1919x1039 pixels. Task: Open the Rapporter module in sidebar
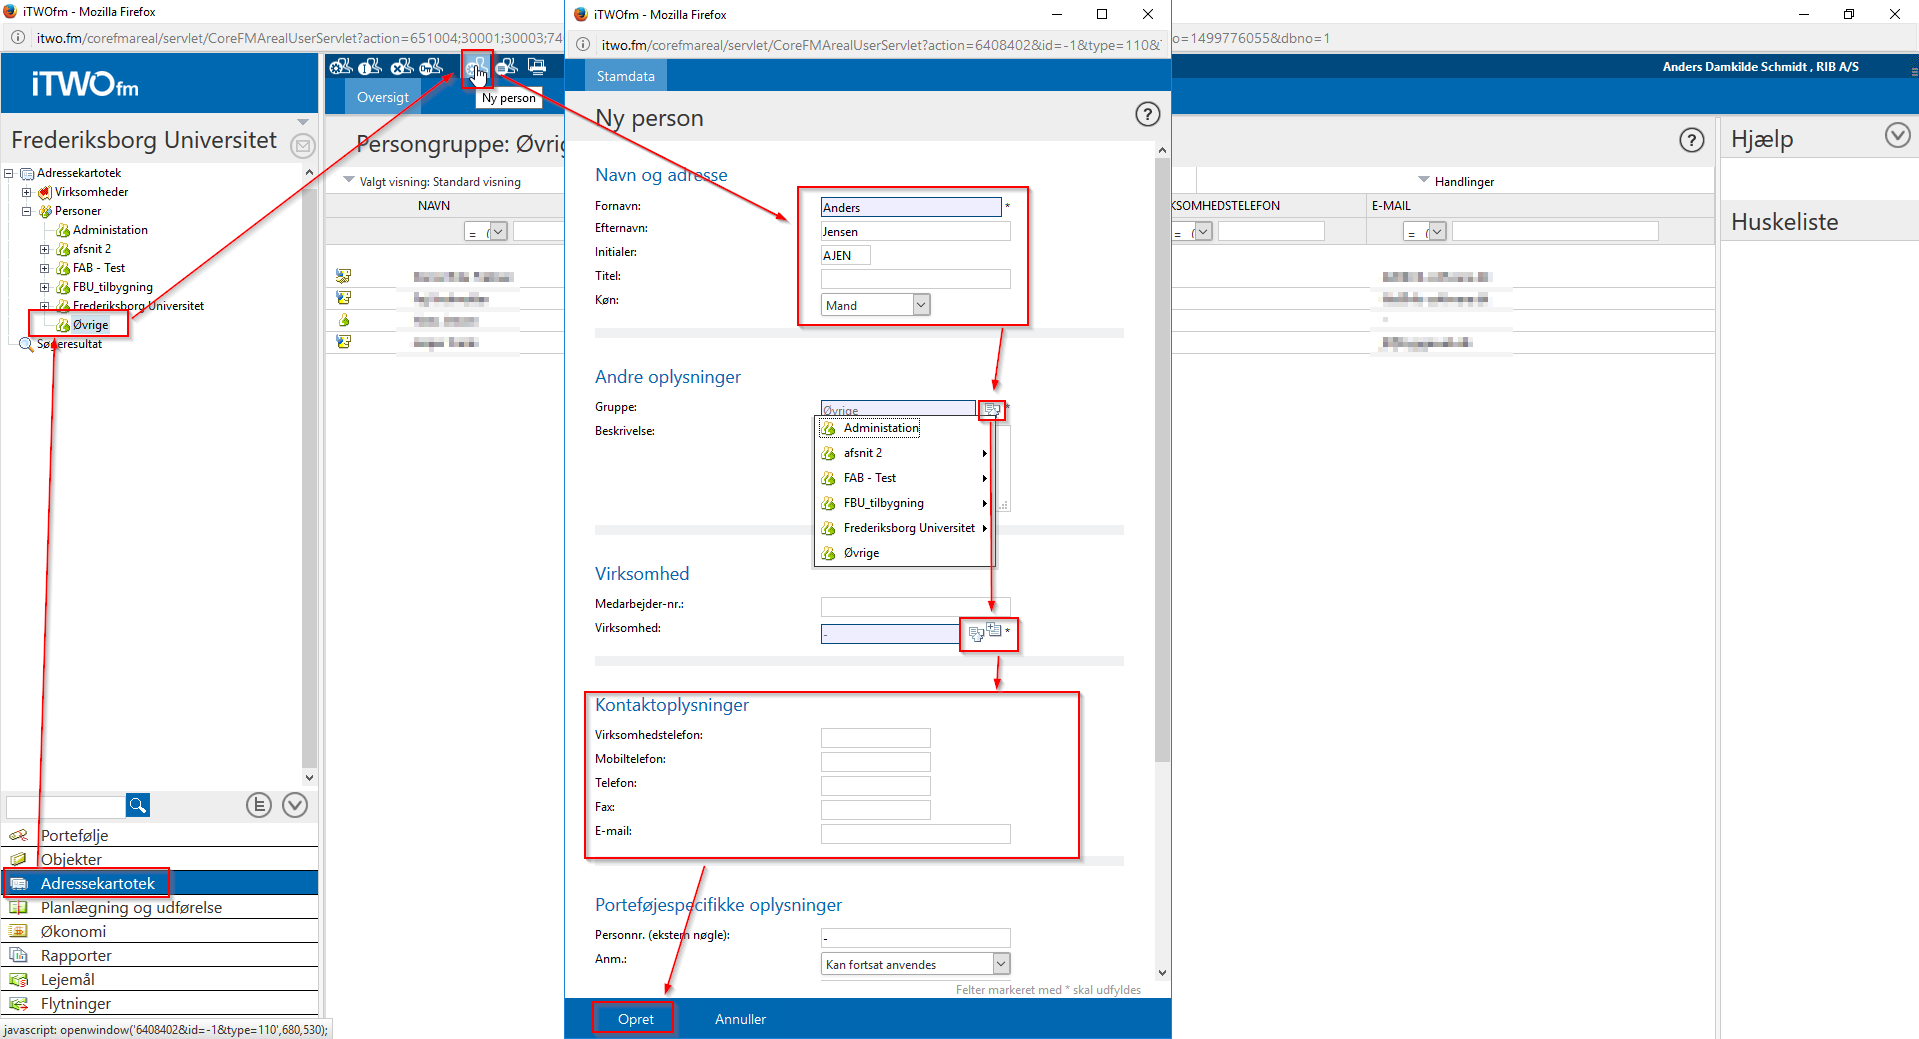pyautogui.click(x=76, y=956)
